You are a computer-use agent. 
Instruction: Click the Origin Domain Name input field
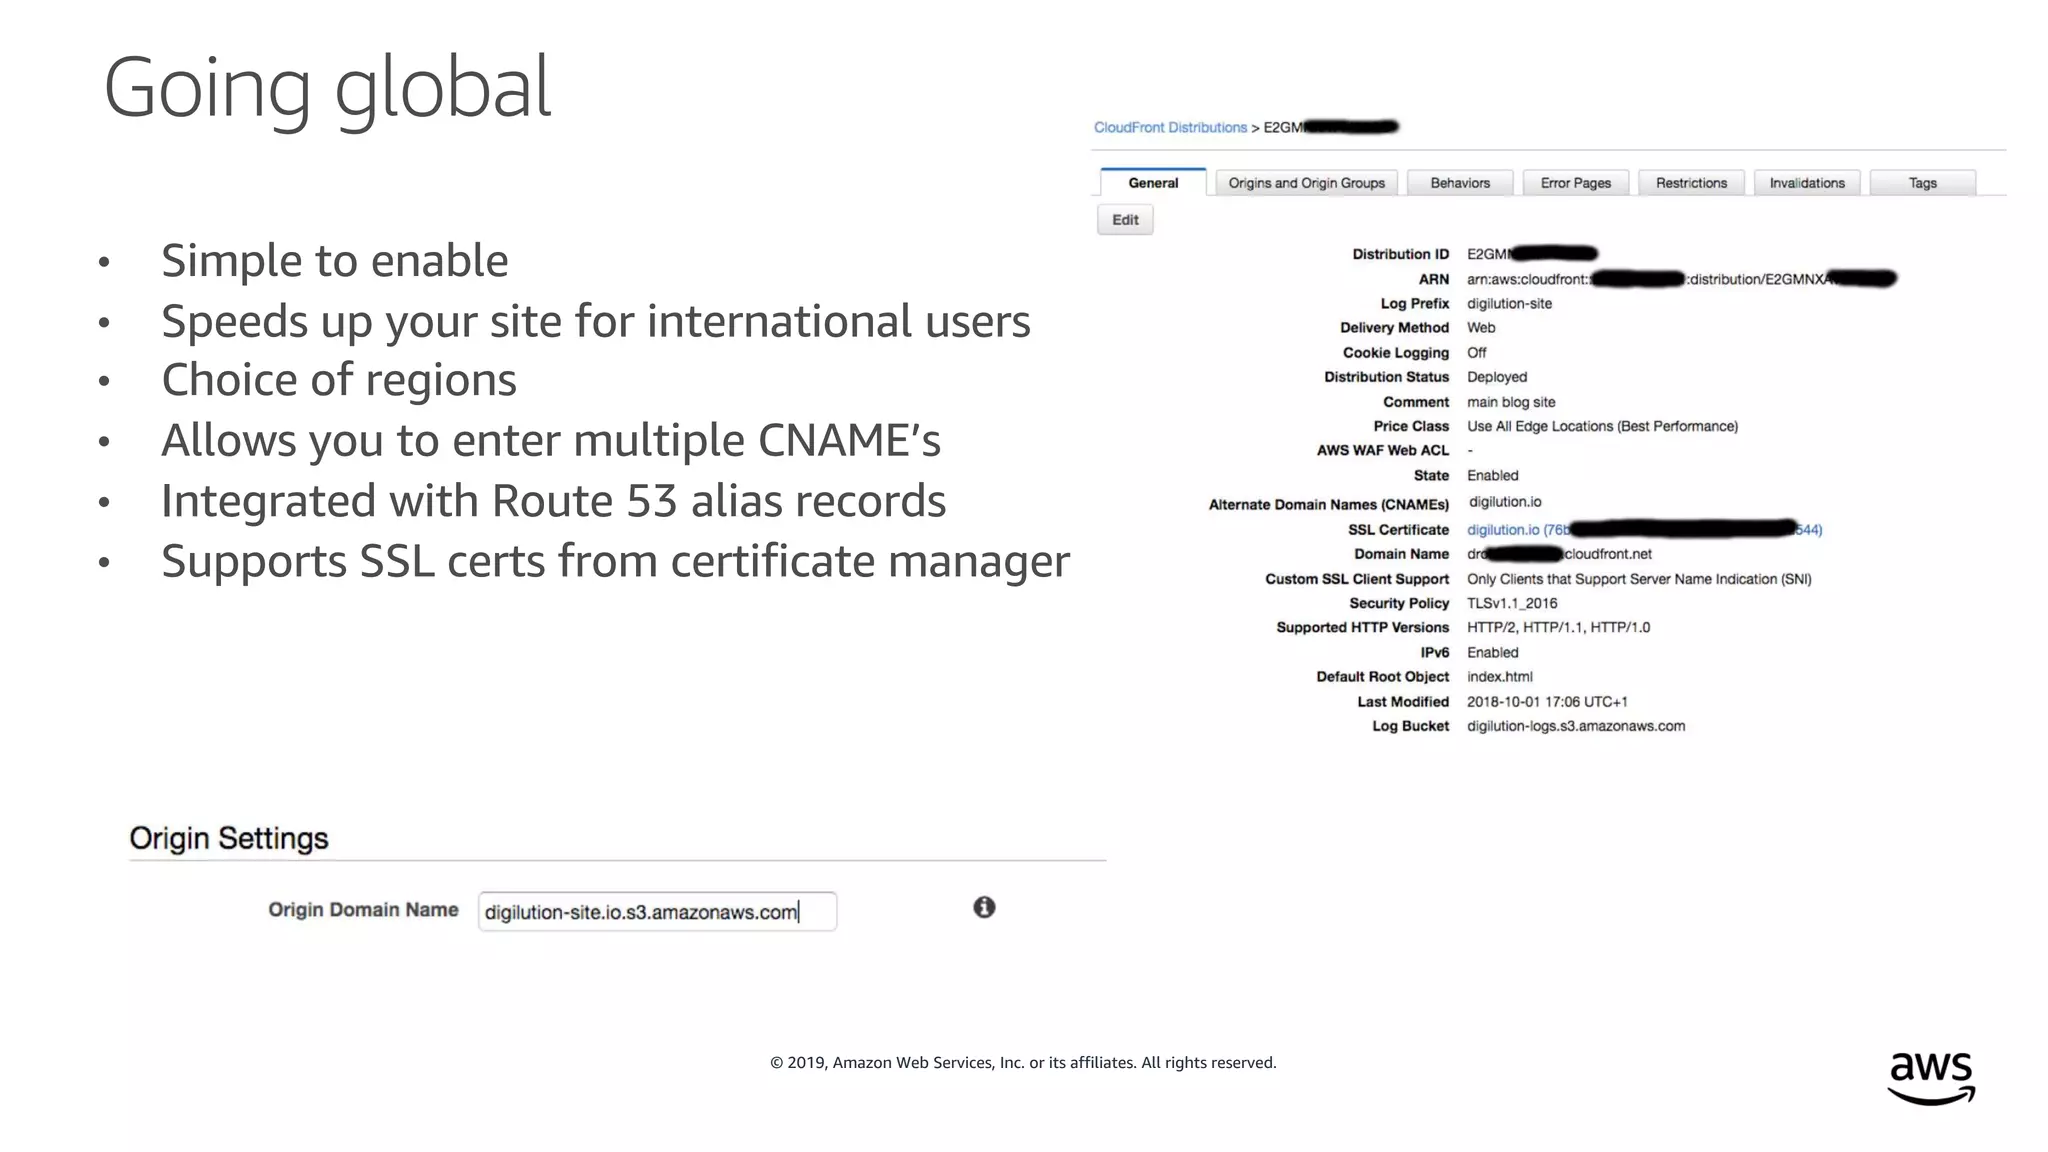pos(657,912)
